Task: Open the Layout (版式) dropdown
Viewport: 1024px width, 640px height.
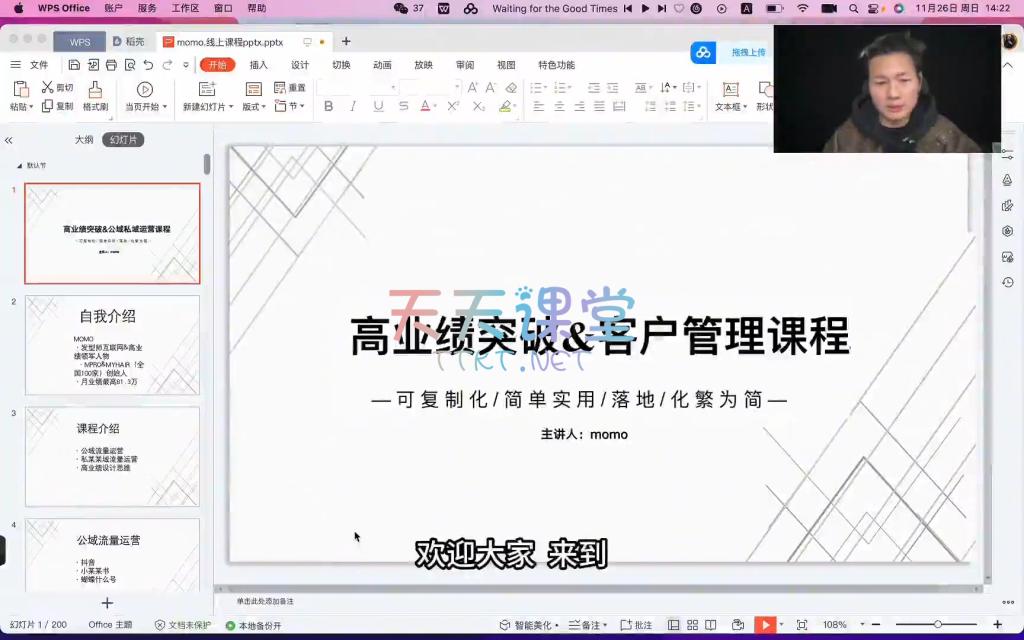Action: point(254,107)
